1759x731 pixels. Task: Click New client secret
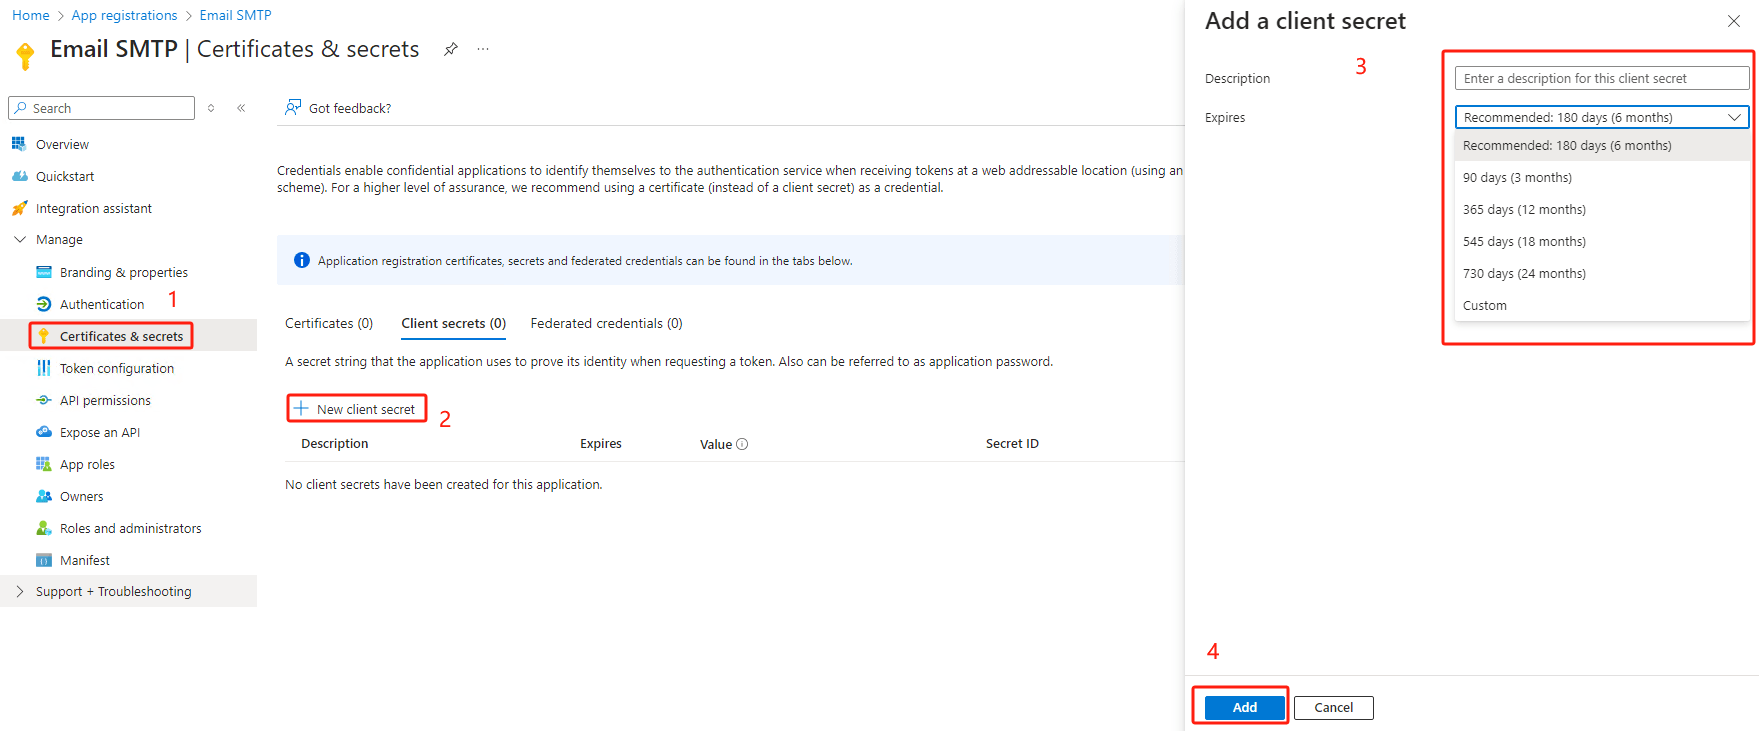pyautogui.click(x=357, y=409)
